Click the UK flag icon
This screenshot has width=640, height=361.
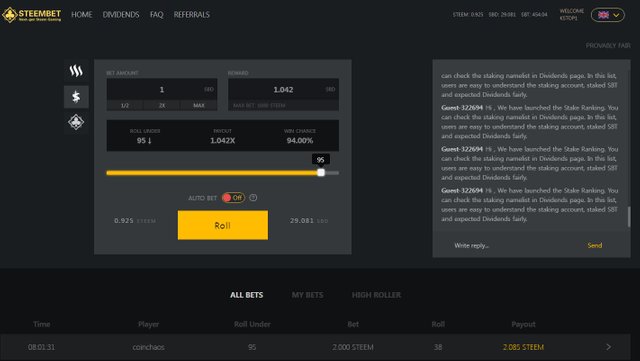coord(603,15)
